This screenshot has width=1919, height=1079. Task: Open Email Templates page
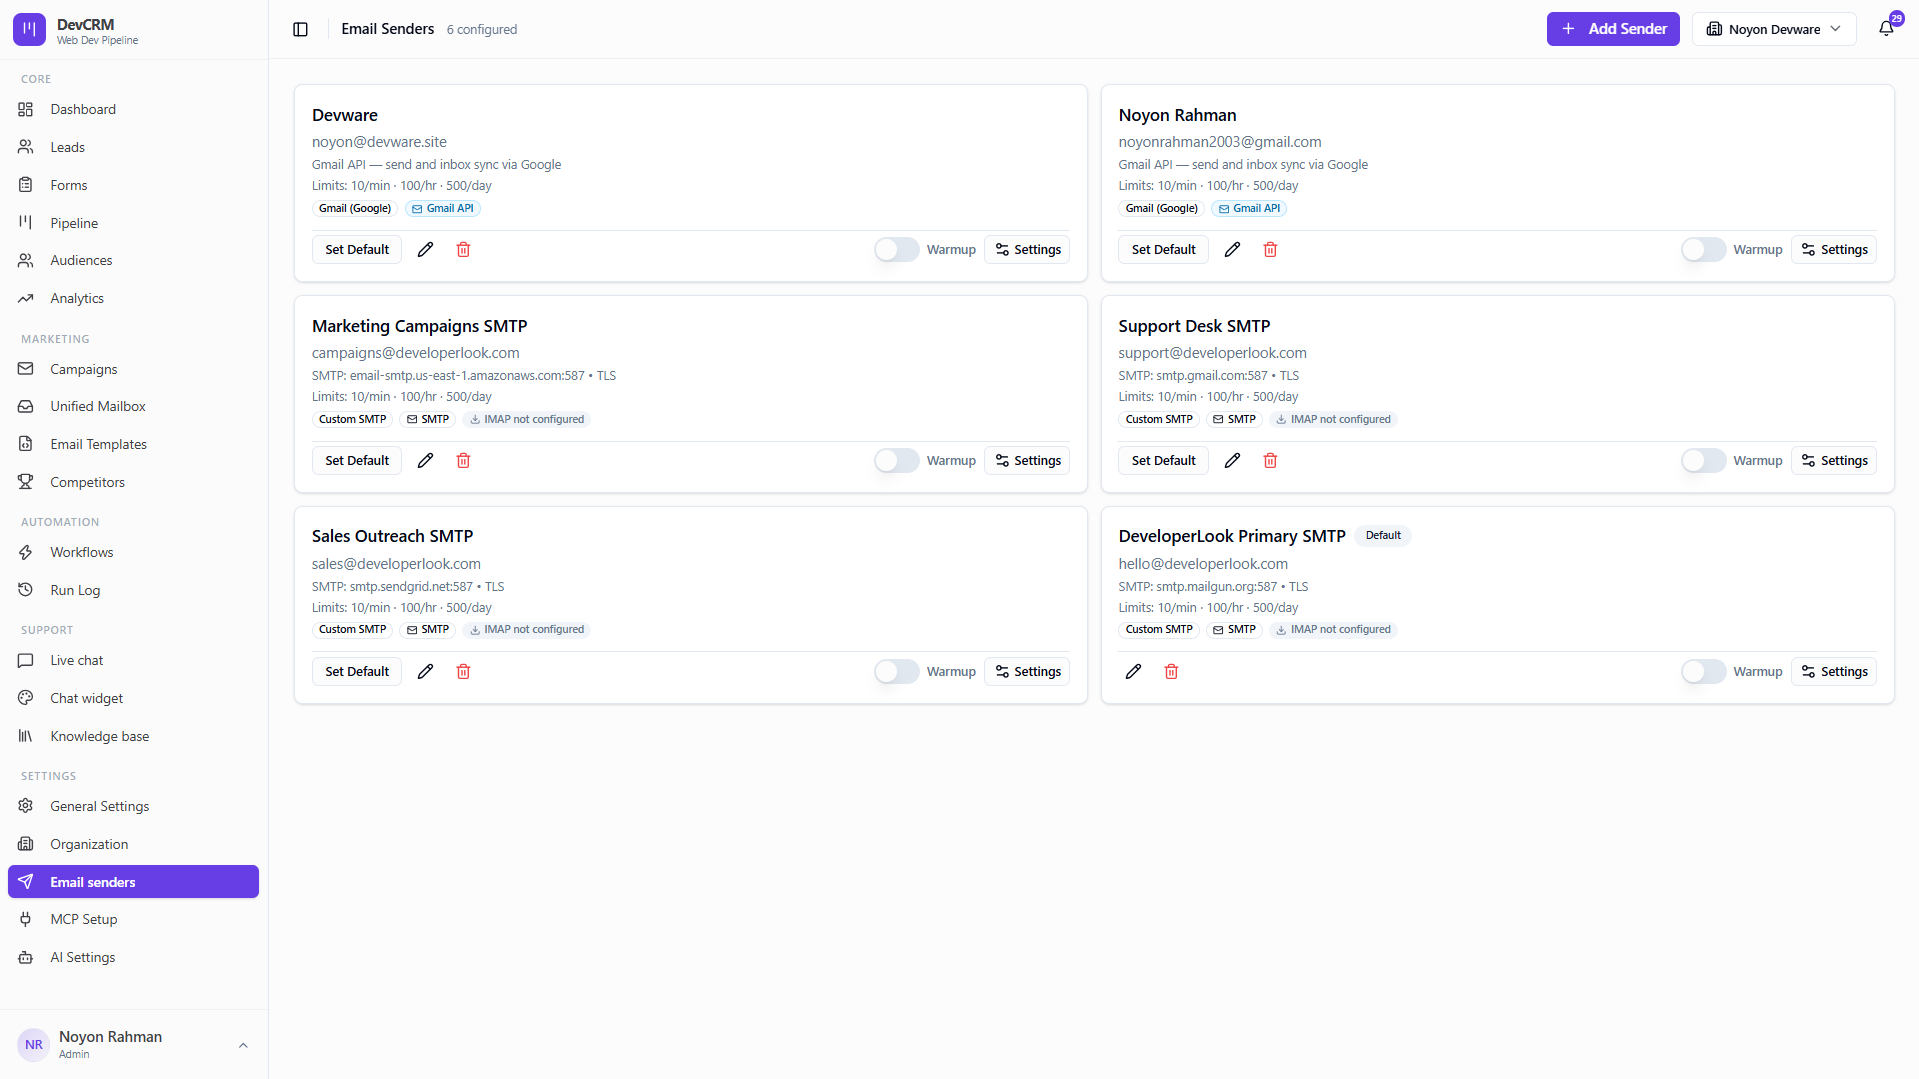click(x=133, y=445)
